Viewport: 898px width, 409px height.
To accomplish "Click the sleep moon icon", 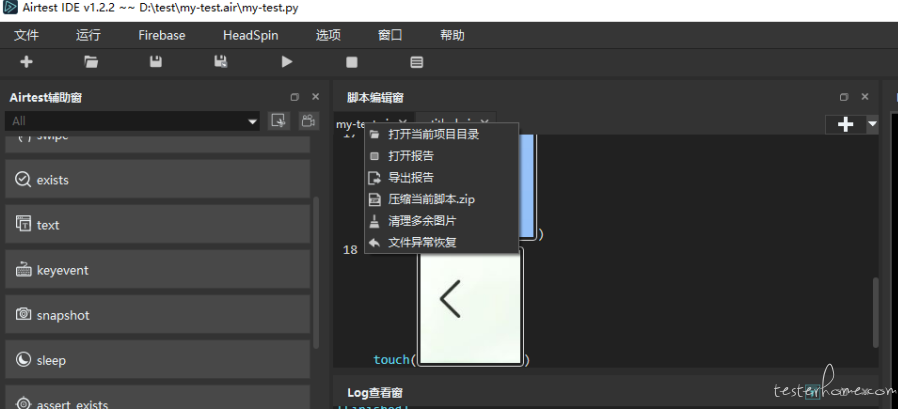I will [x=23, y=359].
